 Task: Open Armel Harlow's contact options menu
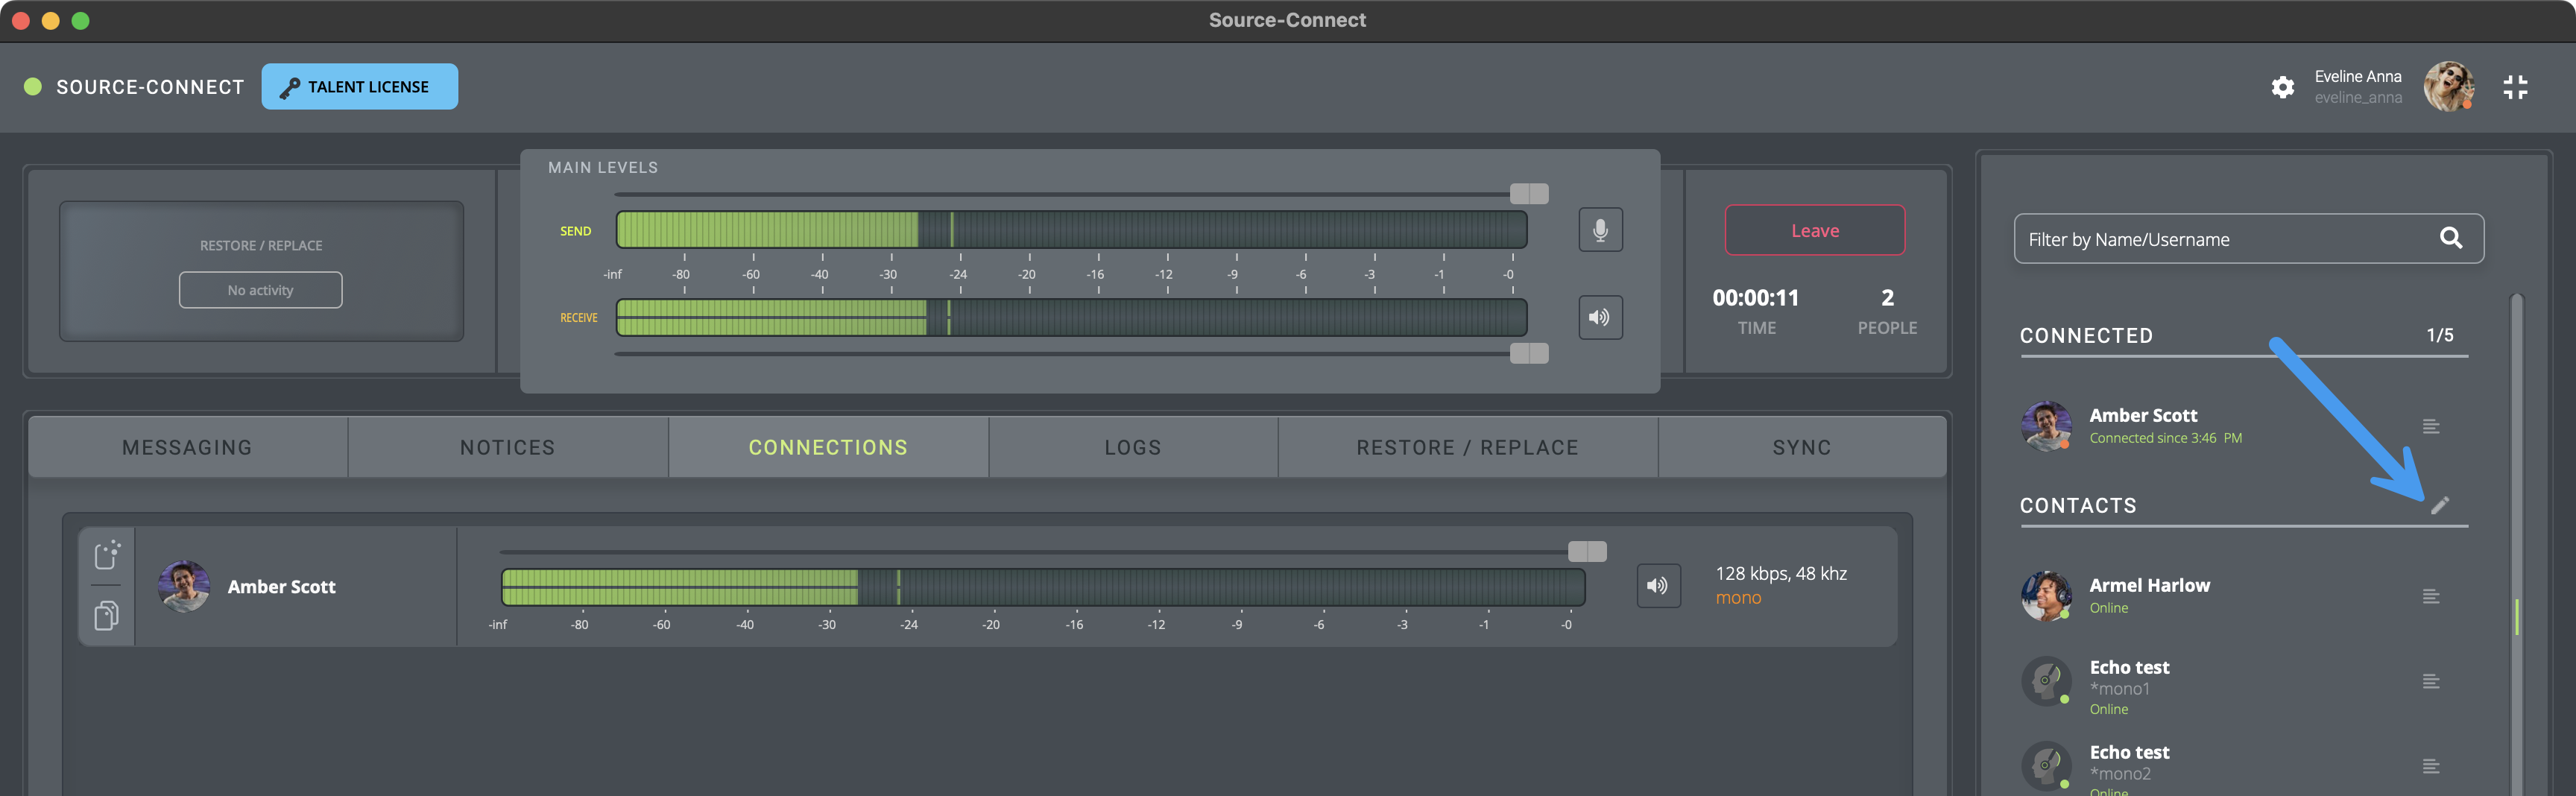[2431, 597]
